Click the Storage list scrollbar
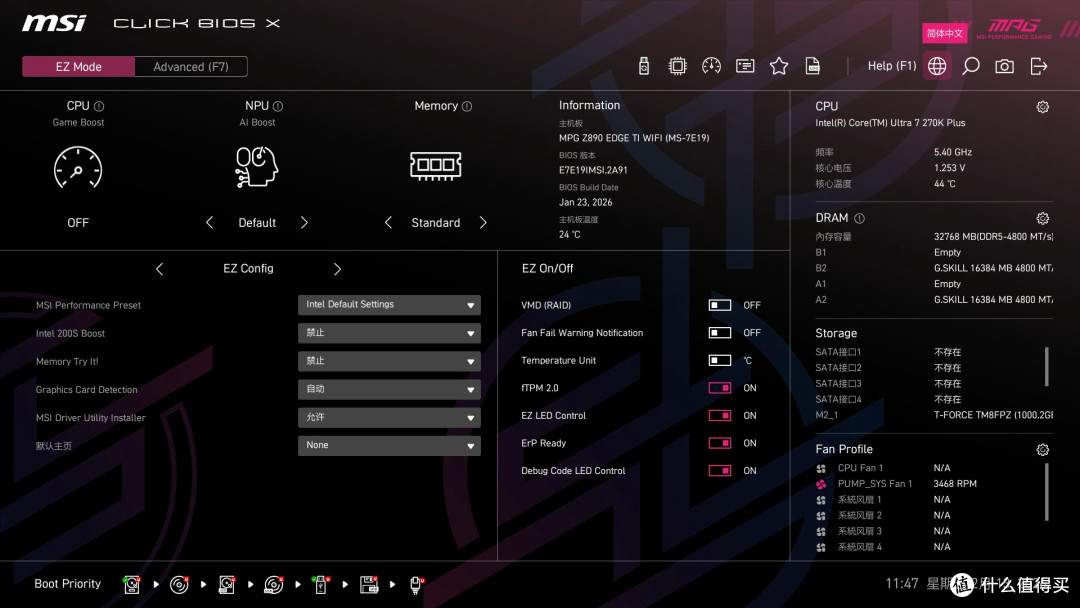Image resolution: width=1080 pixels, height=608 pixels. pyautogui.click(x=1047, y=366)
